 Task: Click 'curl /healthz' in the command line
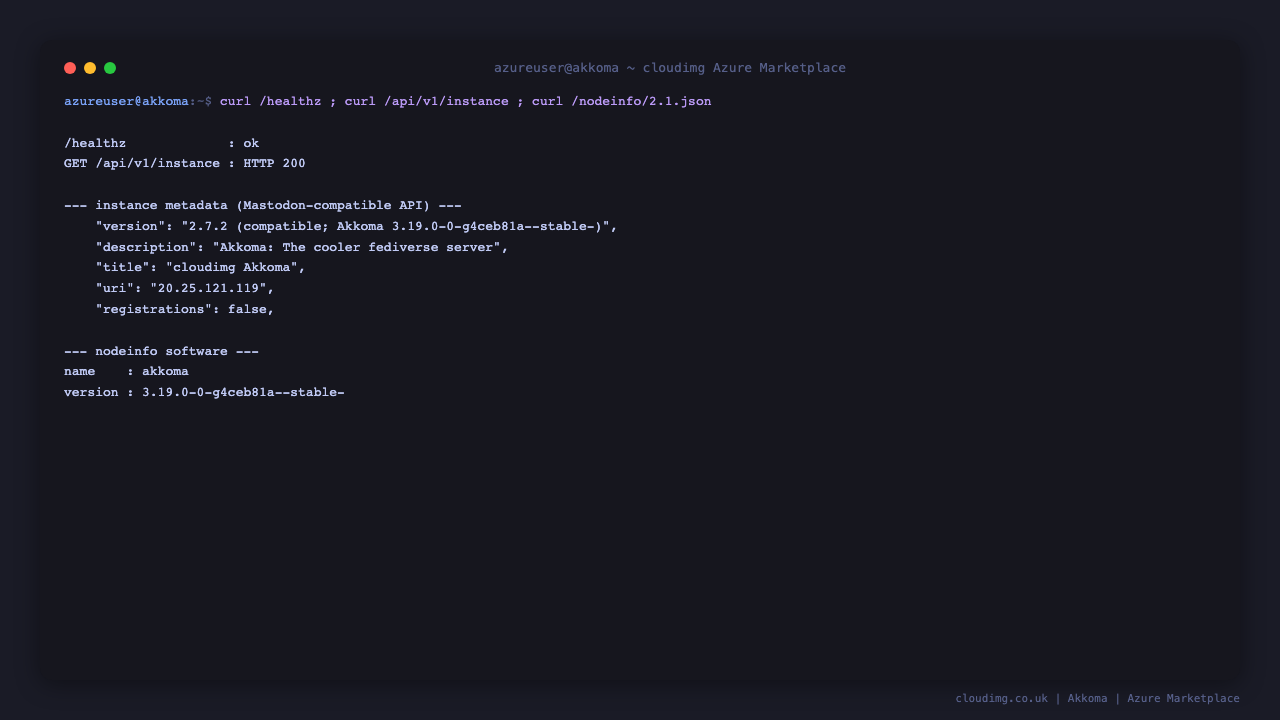[x=271, y=101]
